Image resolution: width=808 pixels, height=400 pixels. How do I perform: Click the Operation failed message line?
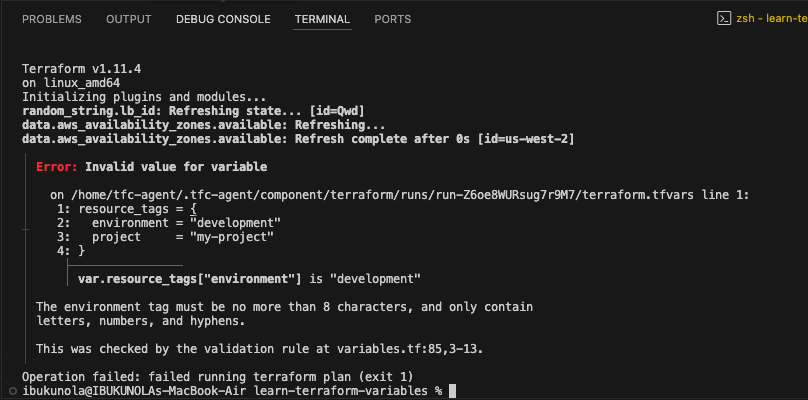point(218,376)
